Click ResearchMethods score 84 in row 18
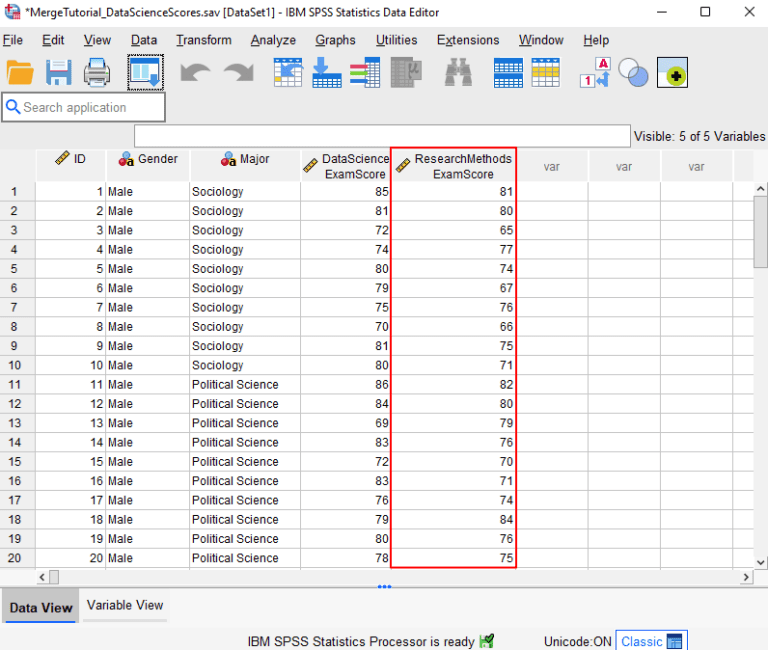768x650 pixels. [x=454, y=519]
